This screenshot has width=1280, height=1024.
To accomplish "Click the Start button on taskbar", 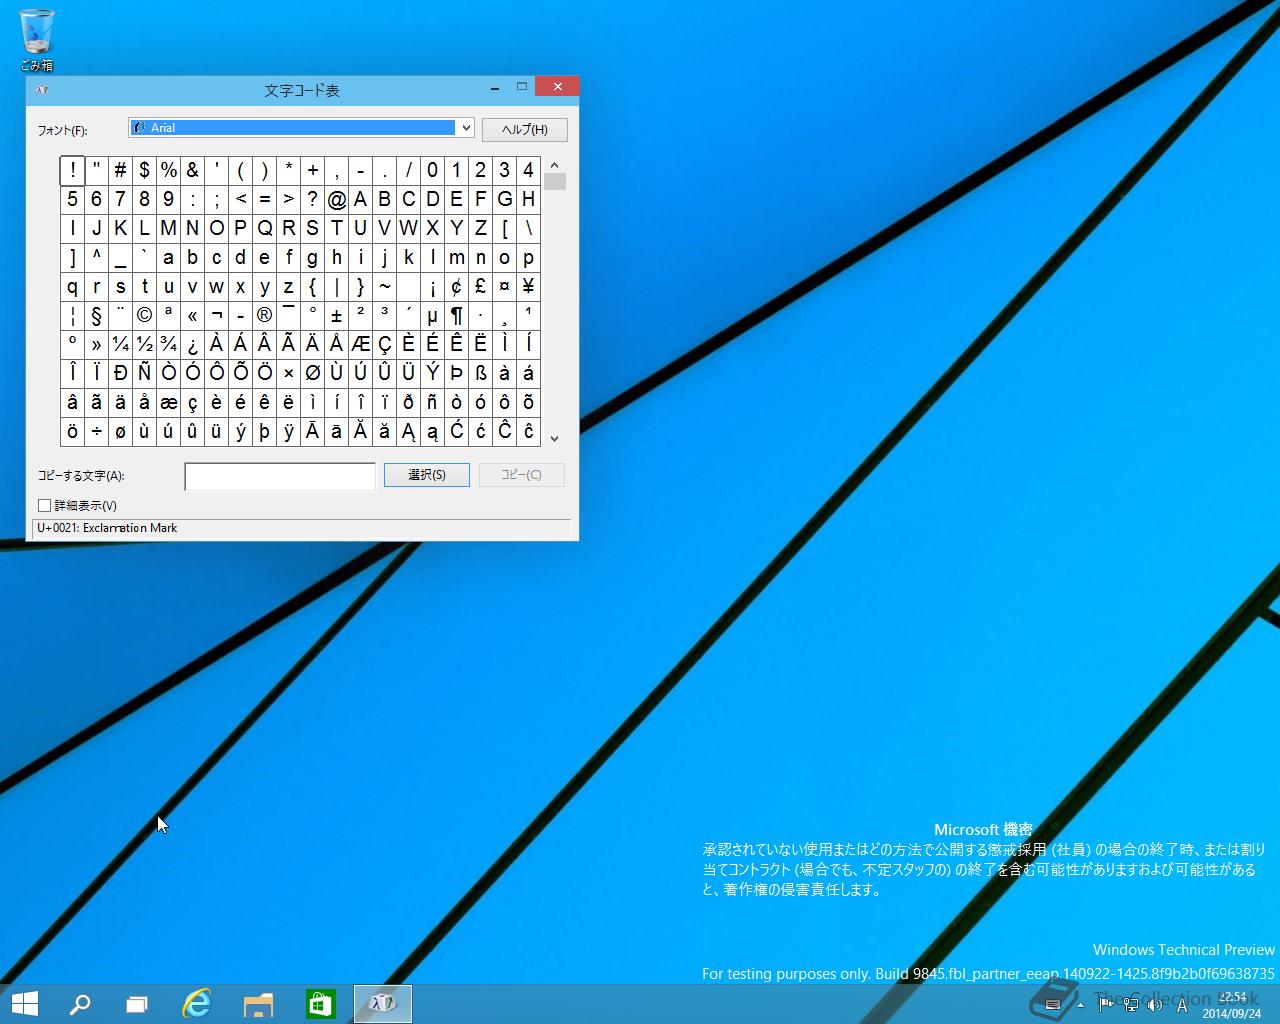I will click(x=24, y=1004).
